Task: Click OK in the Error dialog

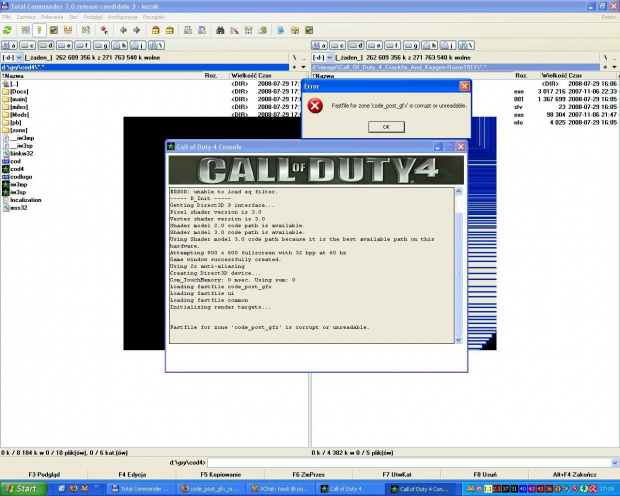Action: point(386,127)
